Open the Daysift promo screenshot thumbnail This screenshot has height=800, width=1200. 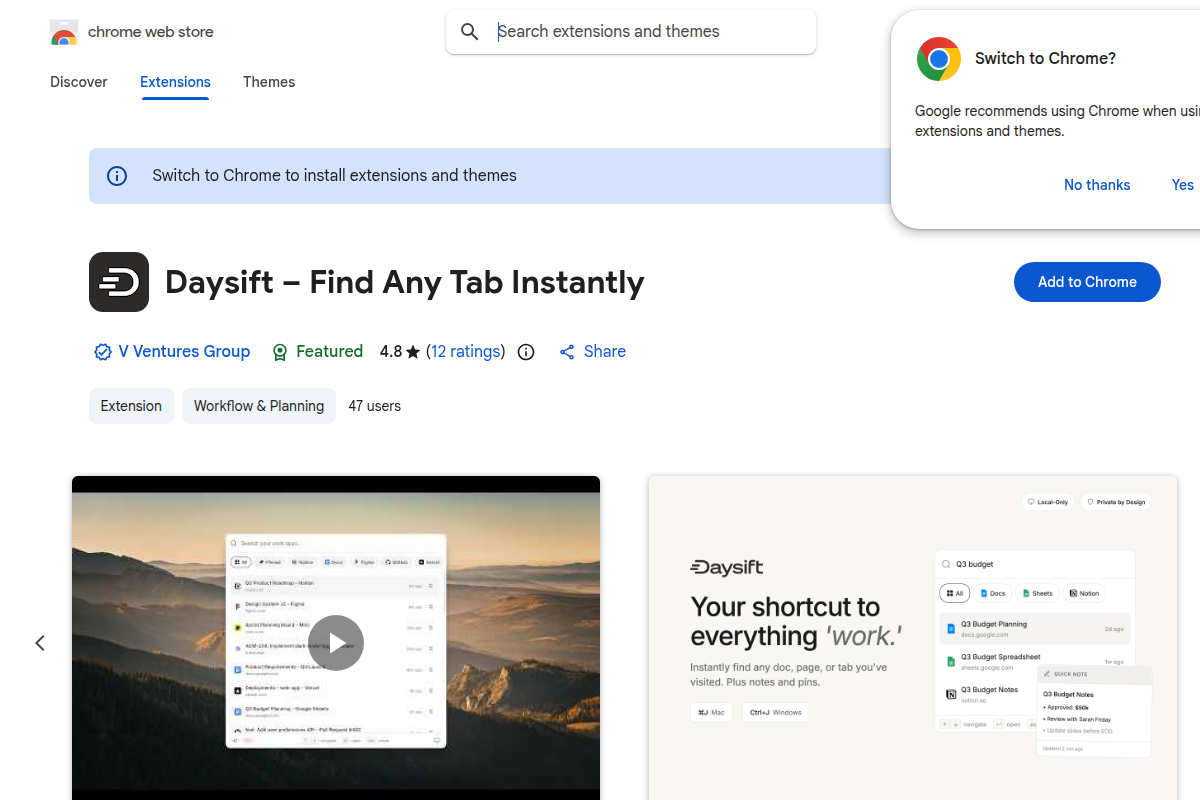tap(913, 638)
